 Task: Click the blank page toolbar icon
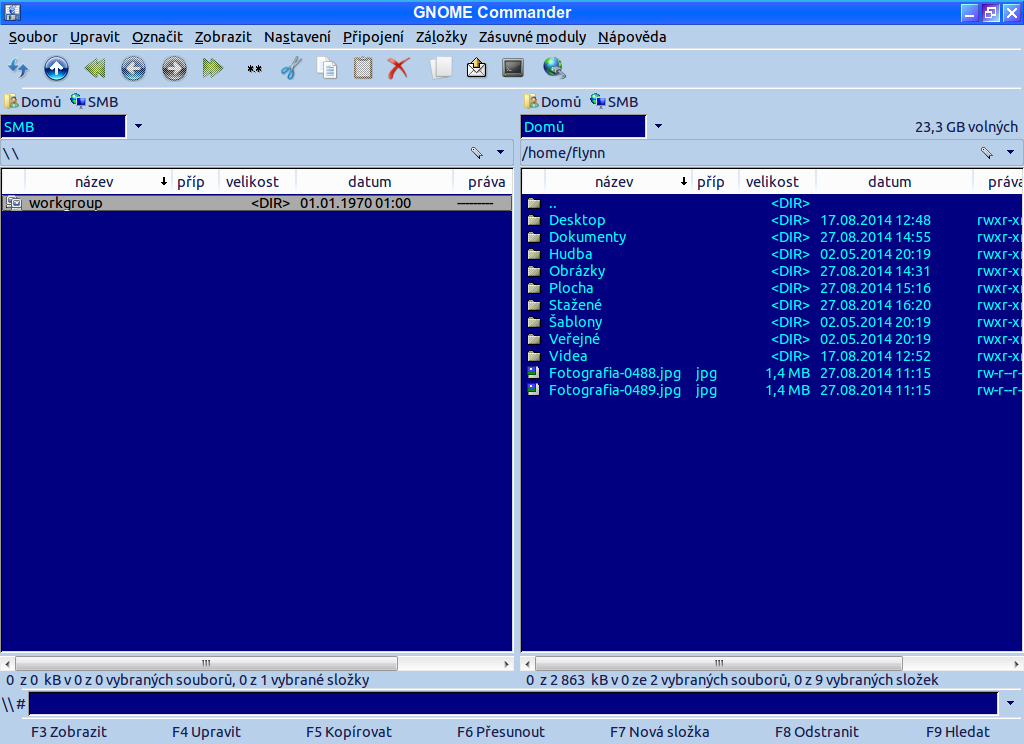[x=441, y=68]
